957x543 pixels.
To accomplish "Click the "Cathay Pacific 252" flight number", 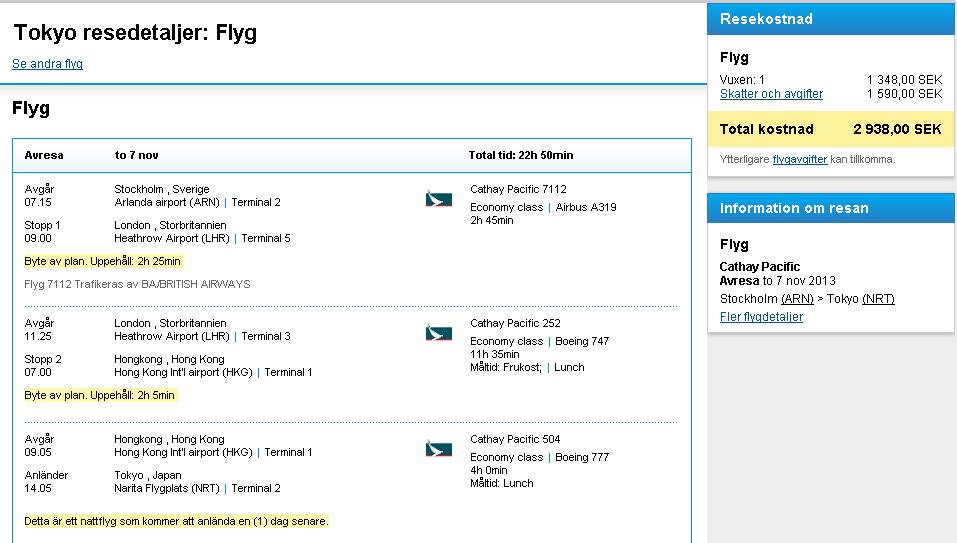I will coord(515,323).
